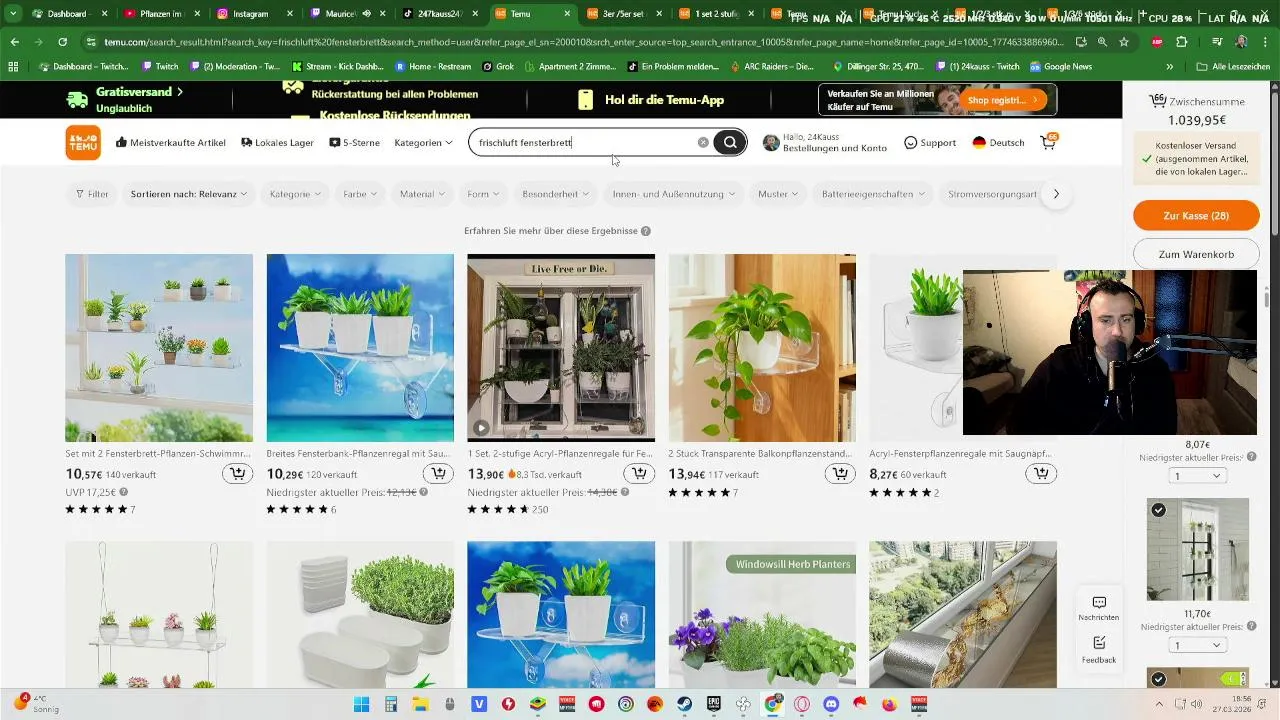Open Windows Start menu
The image size is (1280, 720).
[361, 704]
